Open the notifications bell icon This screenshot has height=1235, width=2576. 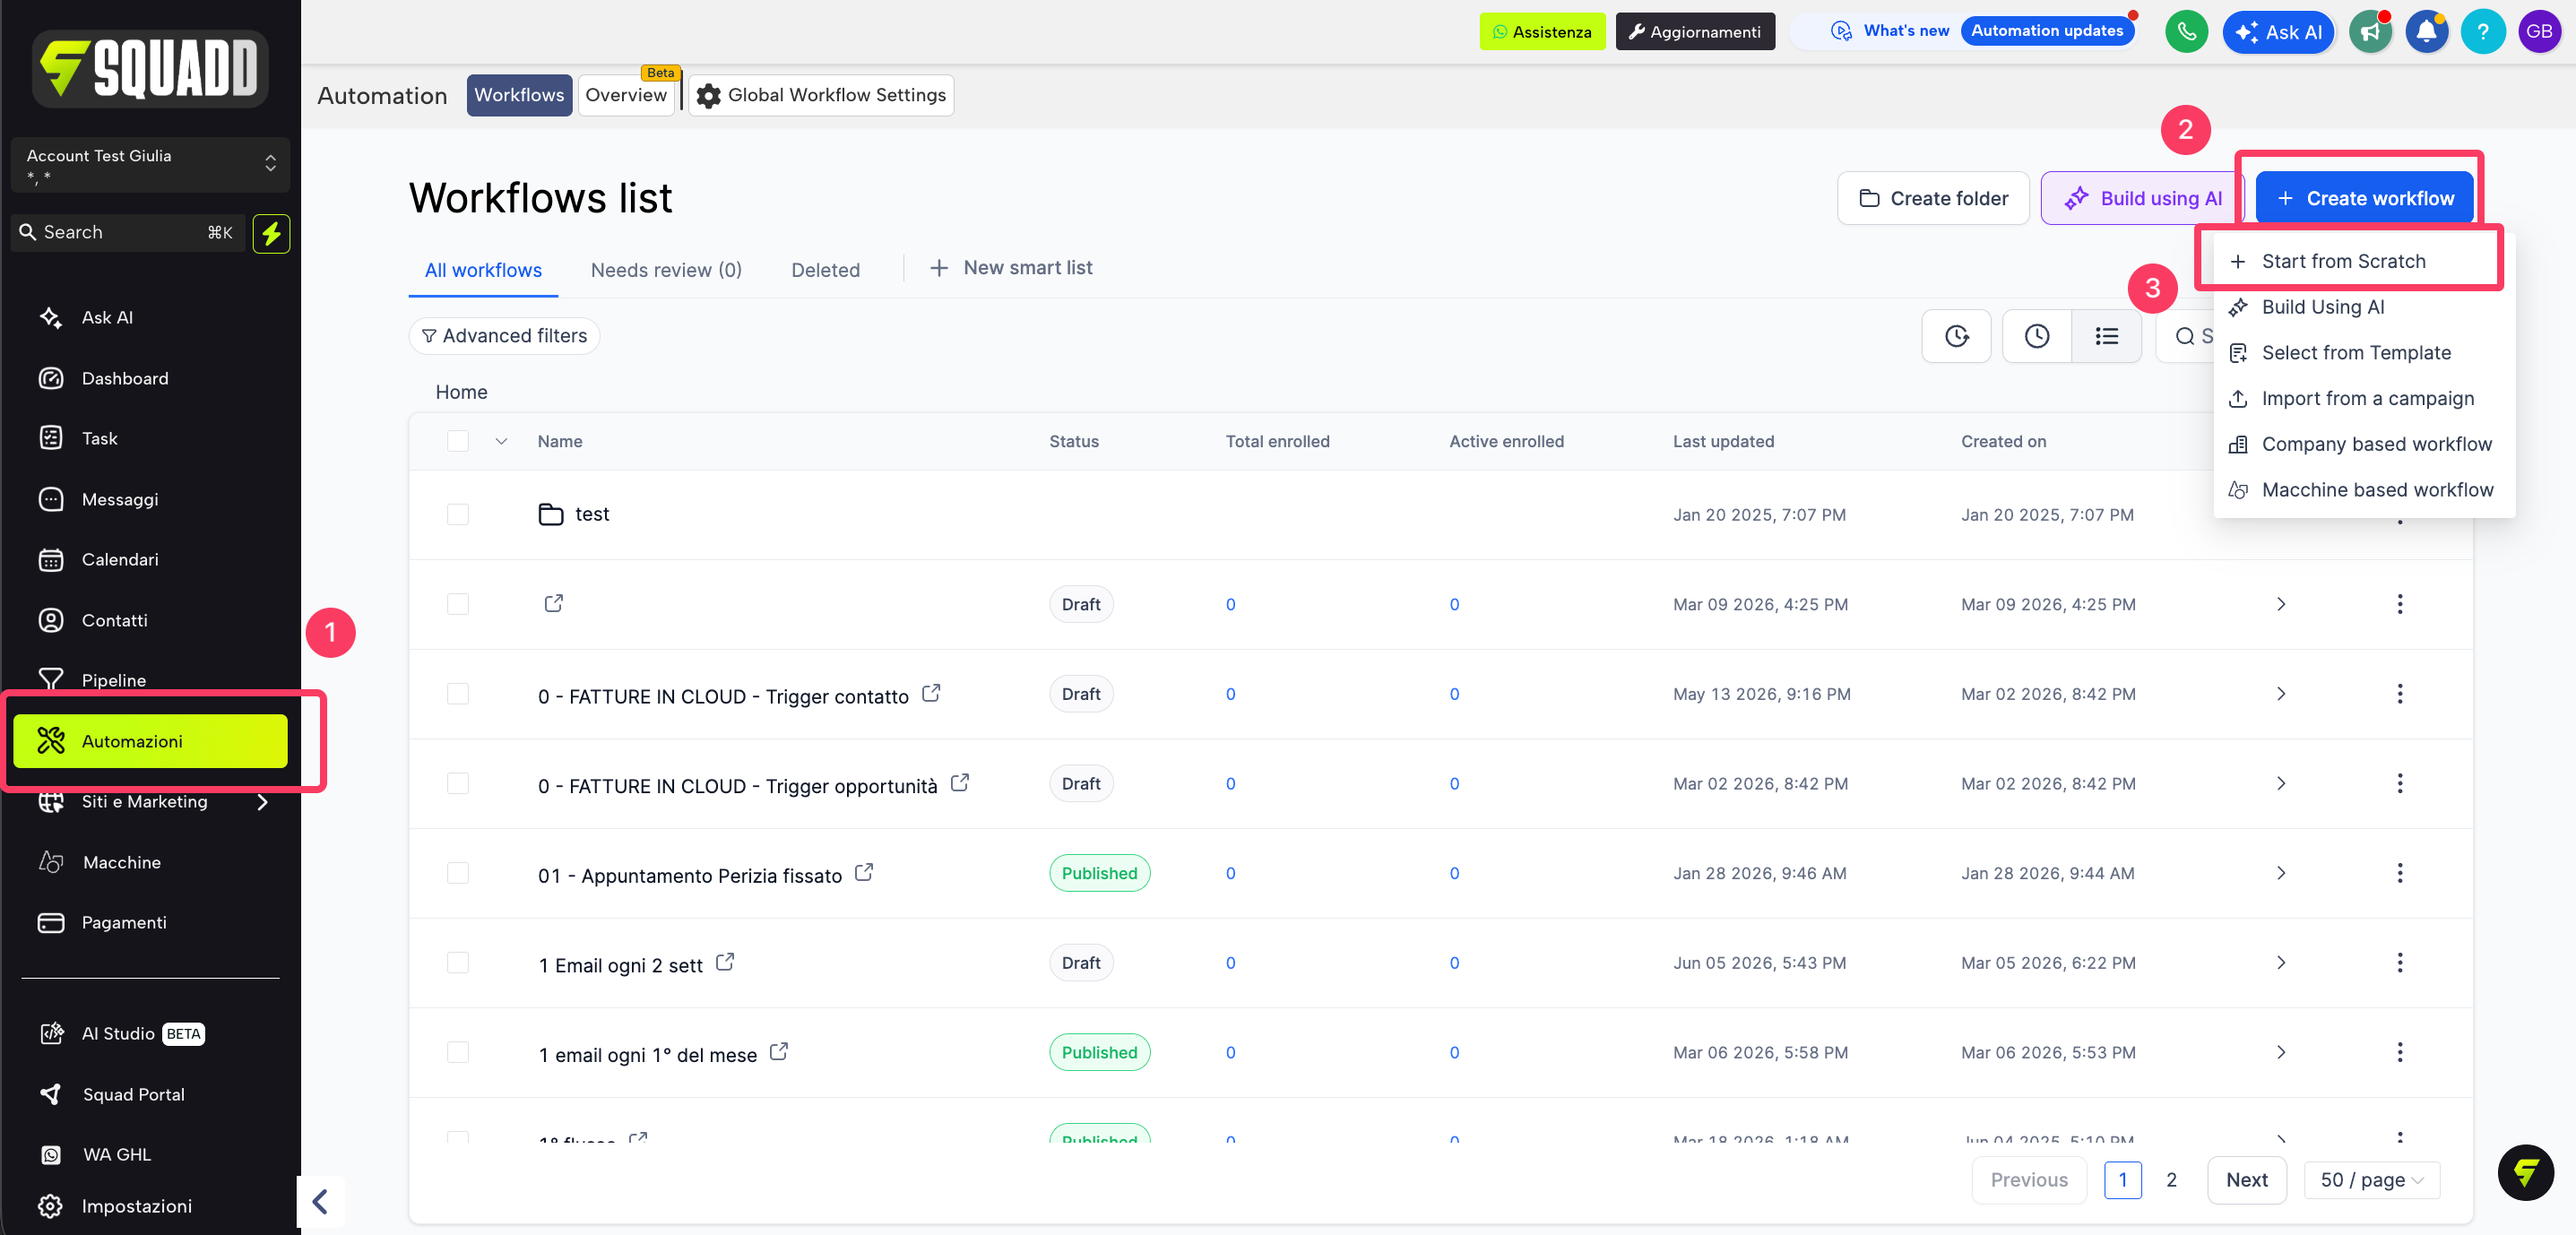pos(2427,32)
